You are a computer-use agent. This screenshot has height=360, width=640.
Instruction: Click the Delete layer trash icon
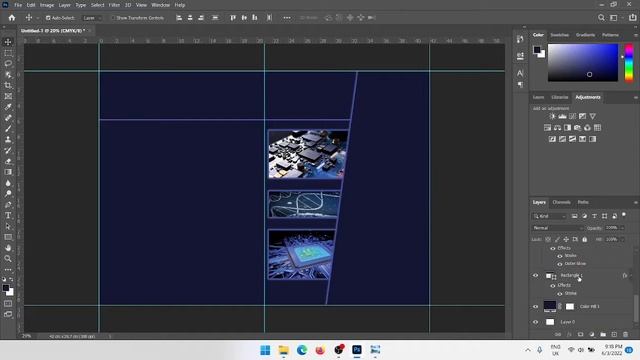626,334
